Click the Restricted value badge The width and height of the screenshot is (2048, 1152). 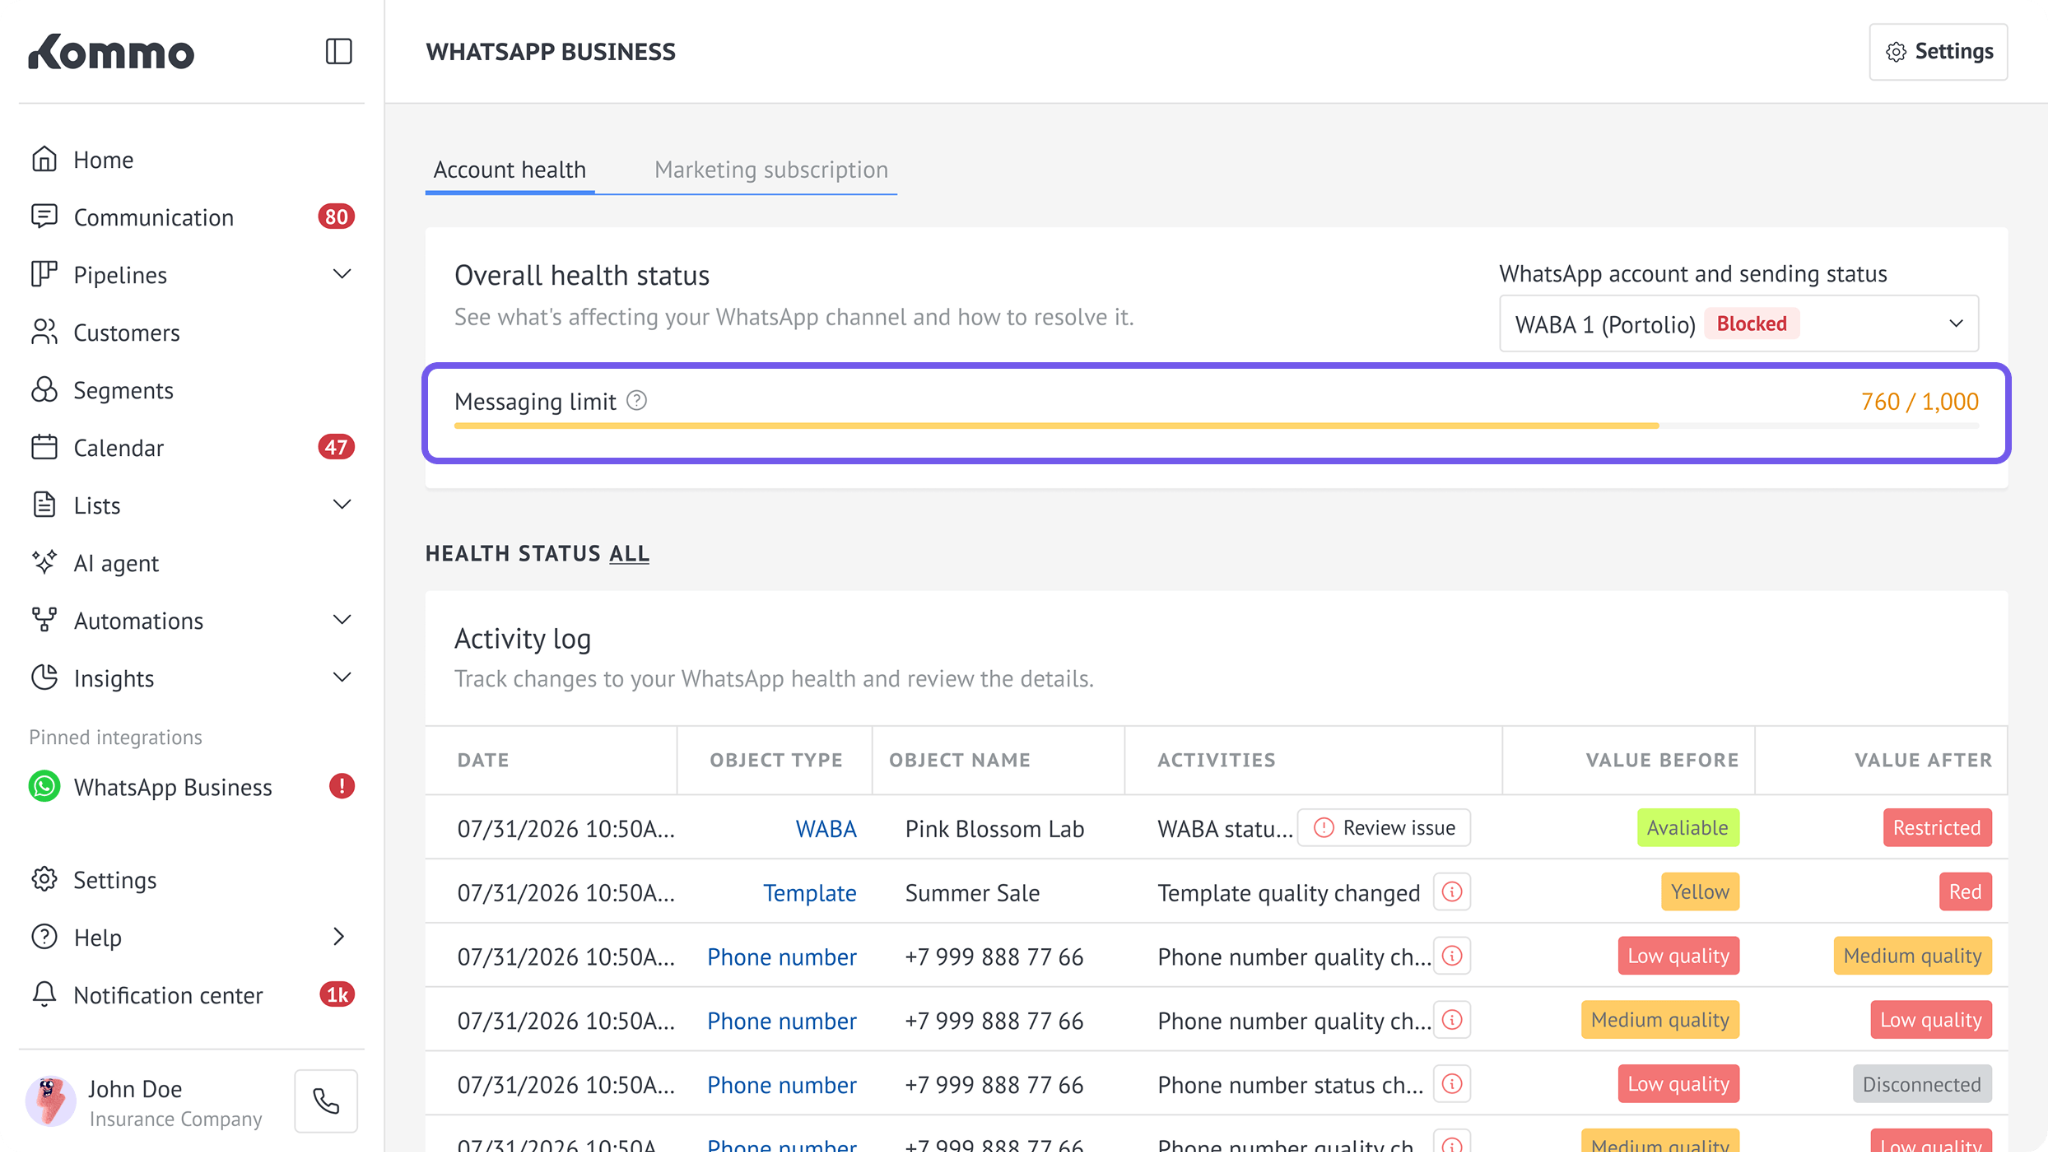(x=1937, y=828)
